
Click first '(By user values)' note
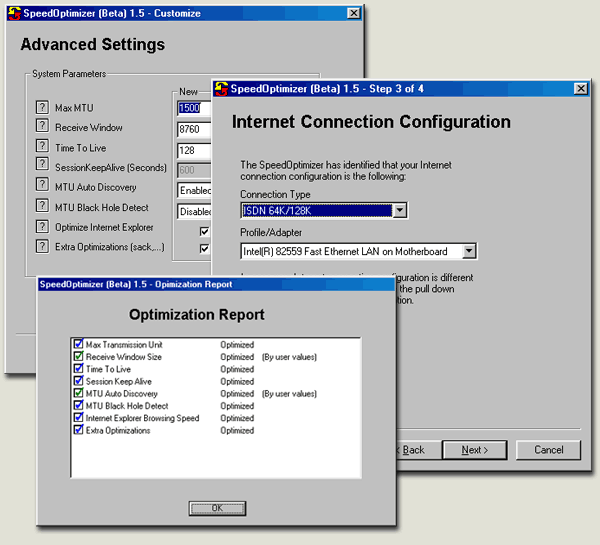click(x=289, y=357)
